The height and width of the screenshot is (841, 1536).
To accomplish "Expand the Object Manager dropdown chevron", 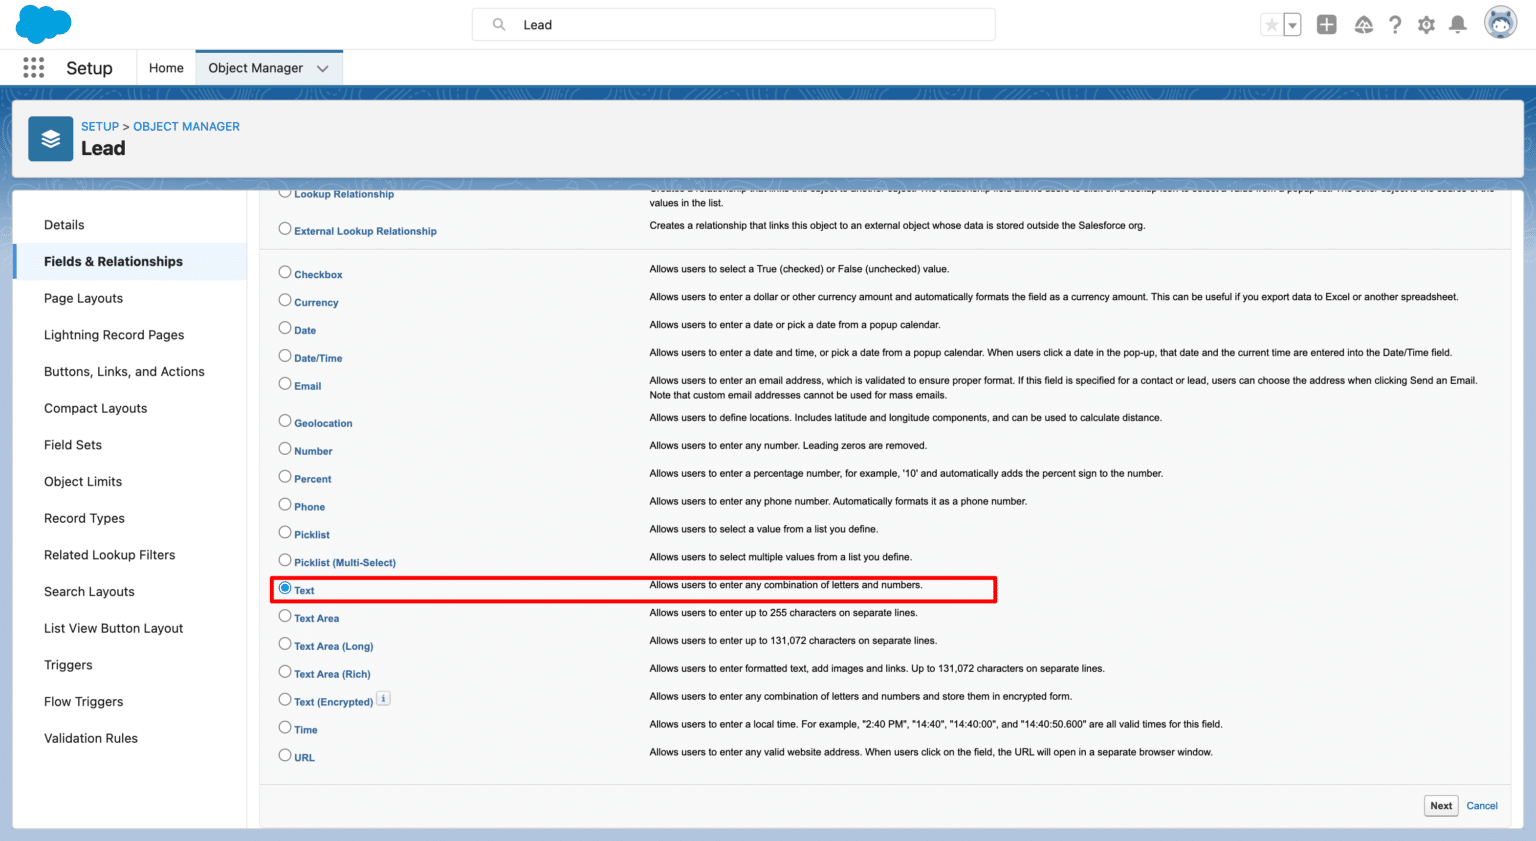I will tap(322, 67).
